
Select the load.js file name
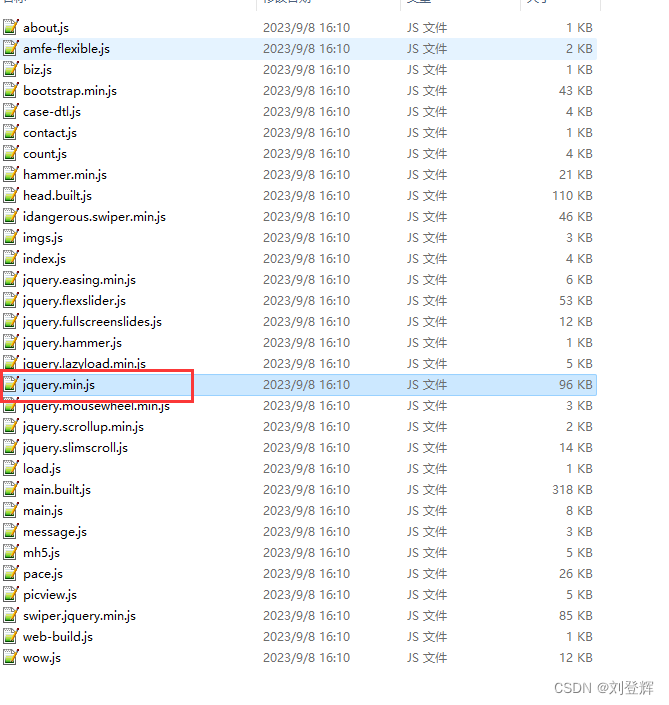click(42, 469)
